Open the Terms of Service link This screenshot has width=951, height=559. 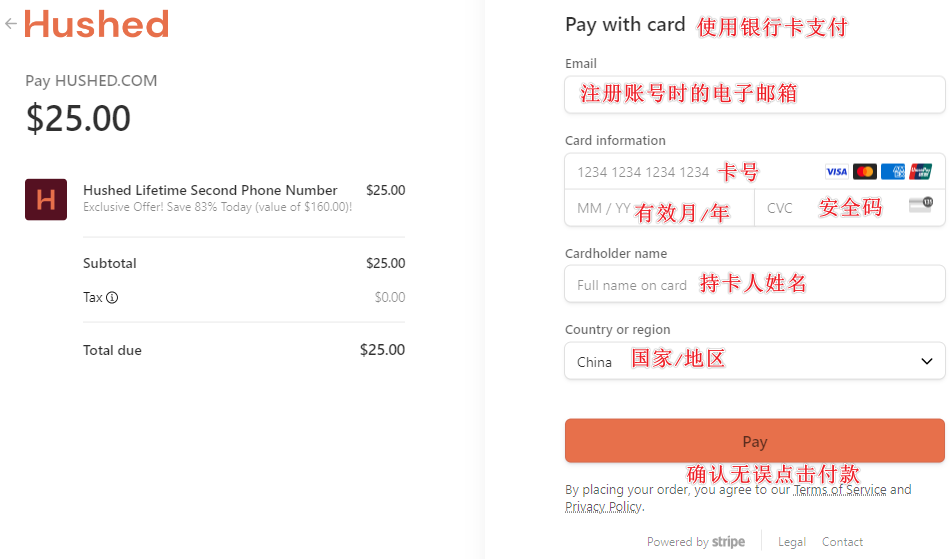point(840,490)
